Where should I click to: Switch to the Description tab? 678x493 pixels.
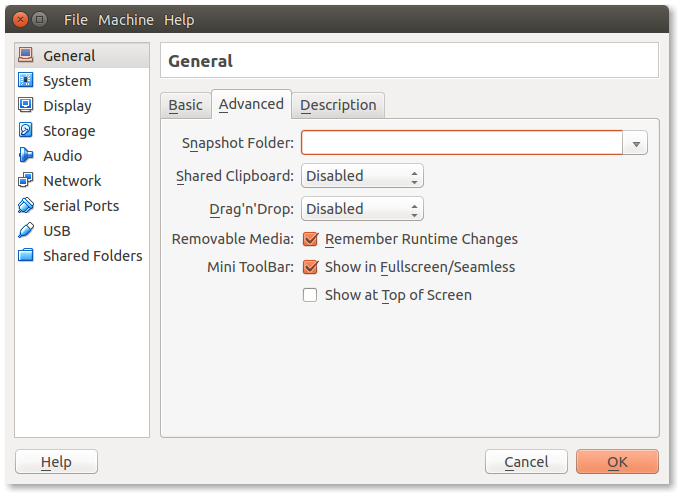[338, 105]
